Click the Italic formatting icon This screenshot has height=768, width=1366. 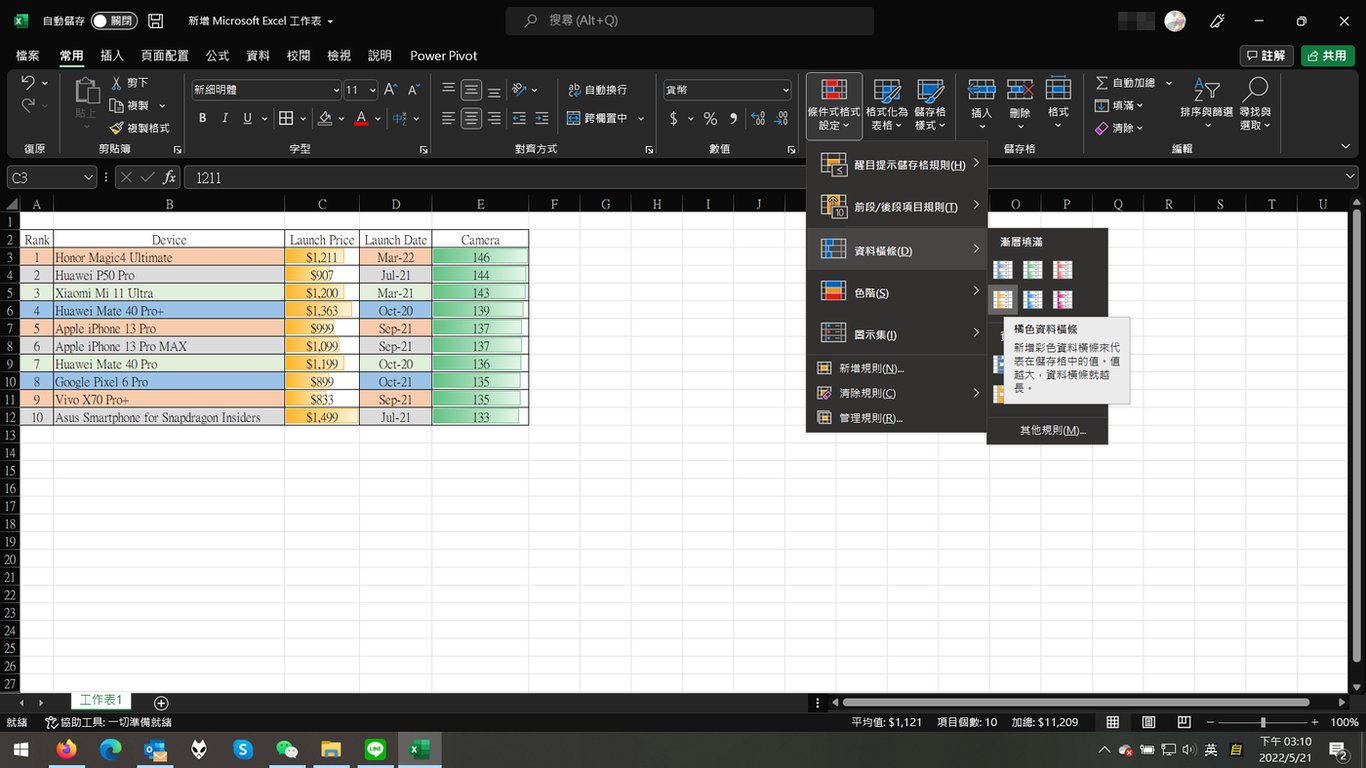224,118
